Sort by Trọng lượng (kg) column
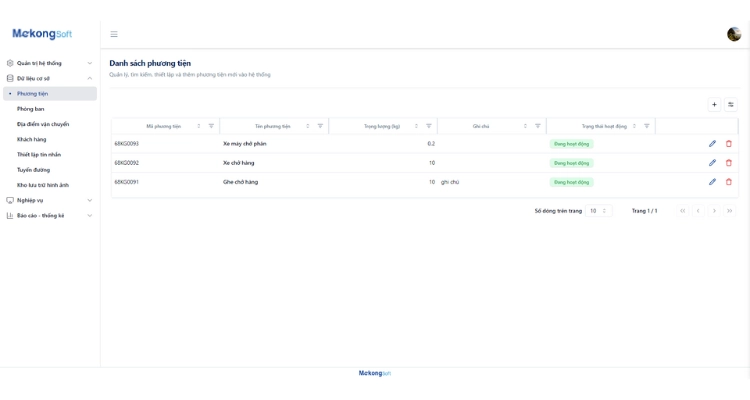 [416, 126]
